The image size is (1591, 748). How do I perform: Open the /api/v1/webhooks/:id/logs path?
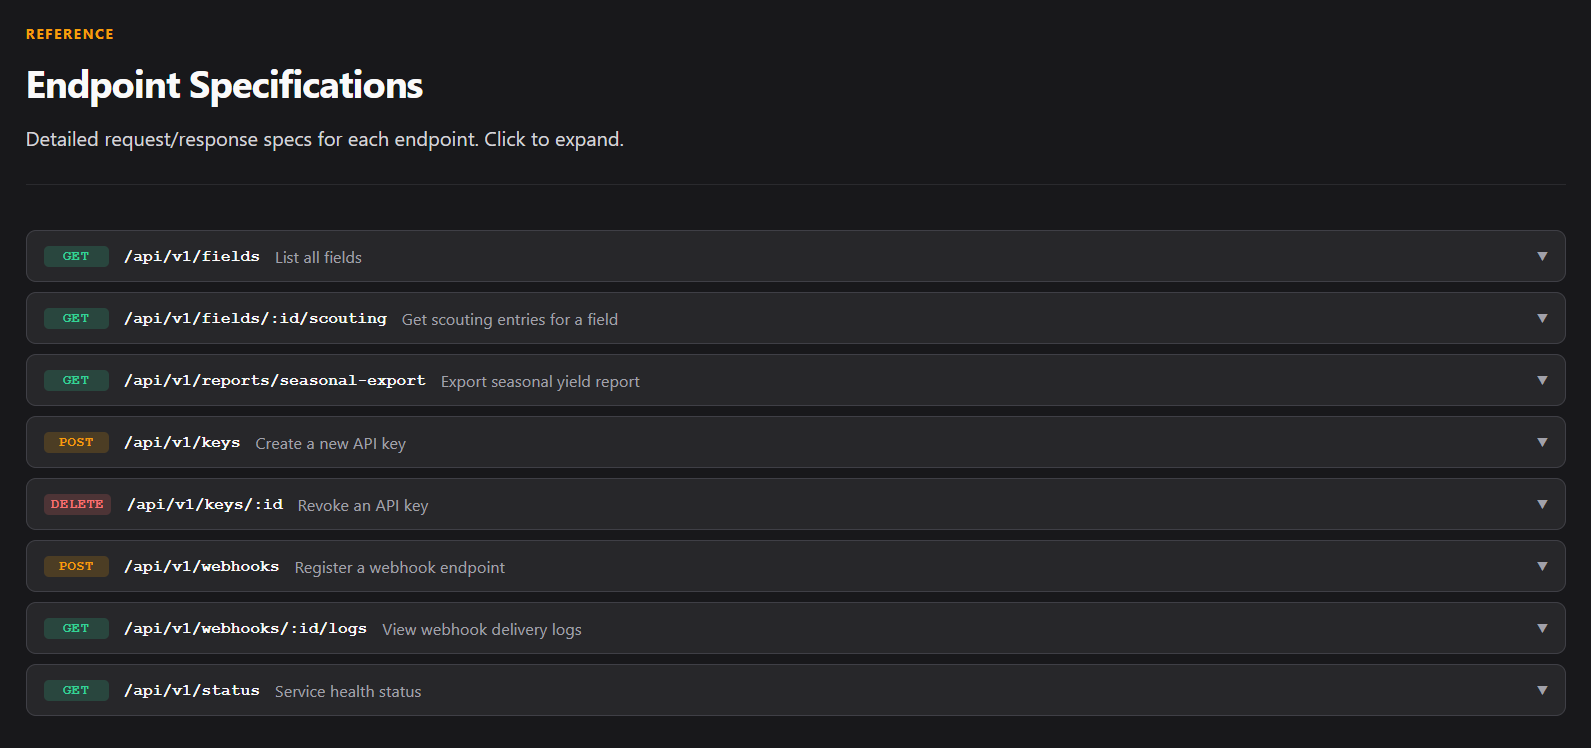click(x=245, y=629)
